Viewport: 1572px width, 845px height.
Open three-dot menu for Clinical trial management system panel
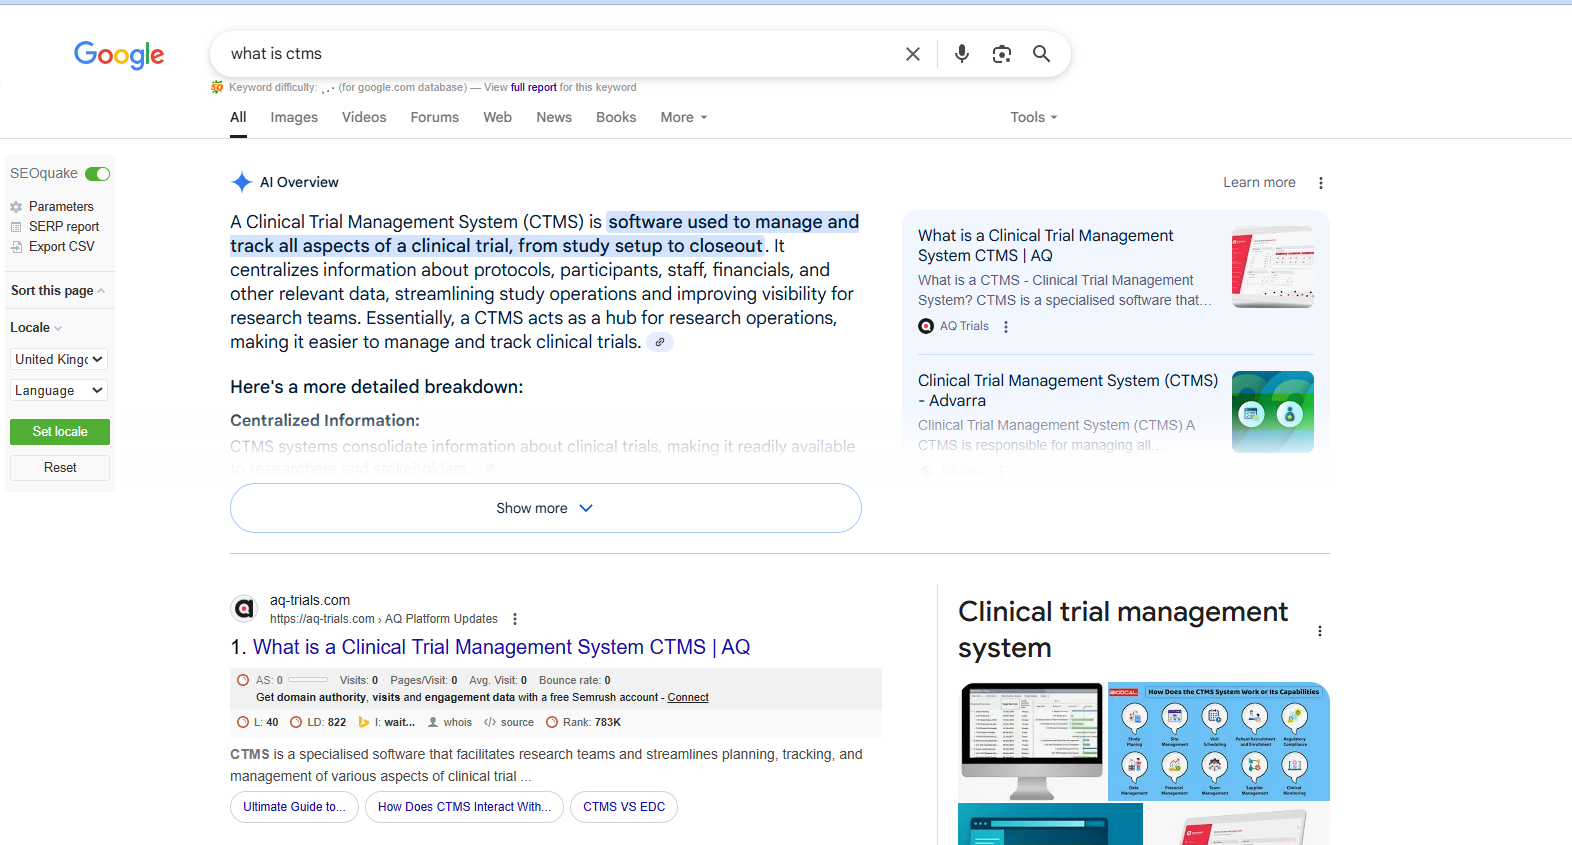[1320, 631]
